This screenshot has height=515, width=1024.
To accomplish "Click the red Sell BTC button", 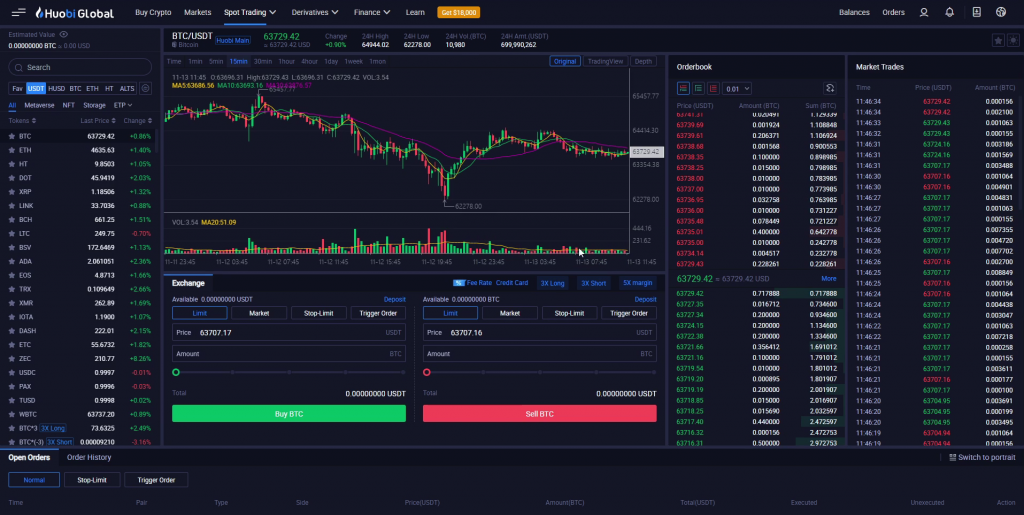I will (539, 414).
